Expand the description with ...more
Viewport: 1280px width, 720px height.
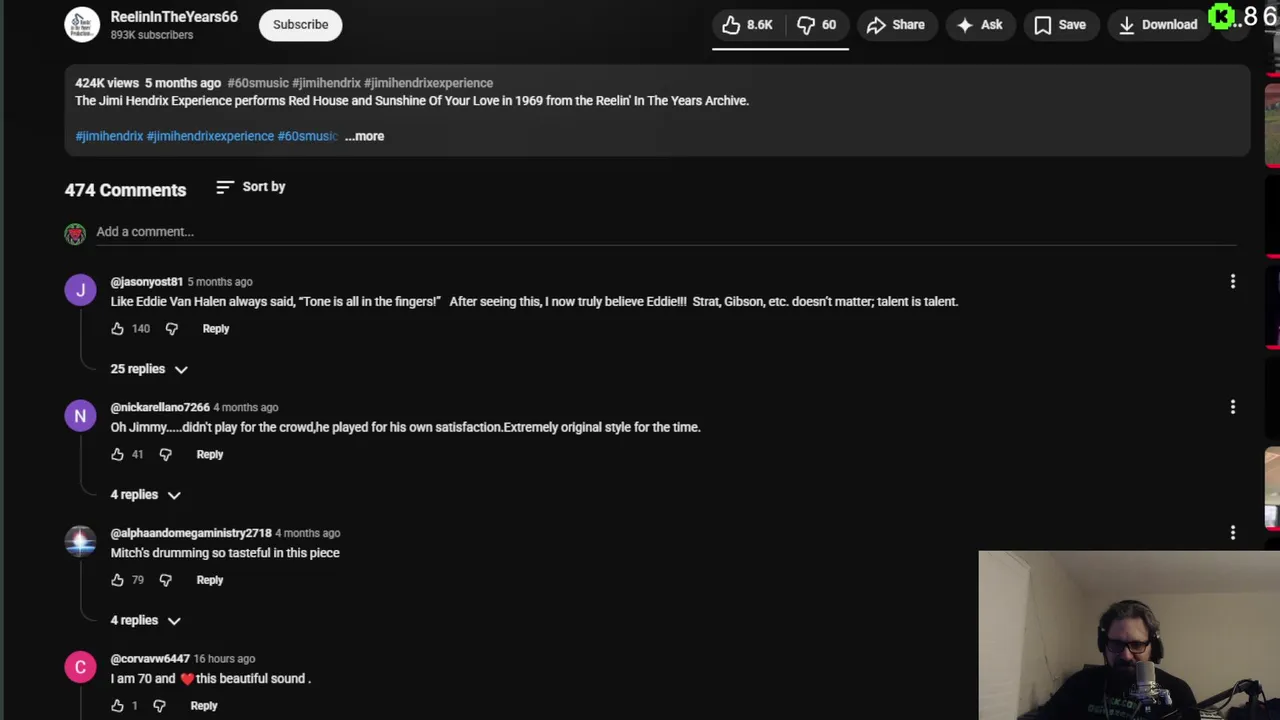[x=364, y=136]
